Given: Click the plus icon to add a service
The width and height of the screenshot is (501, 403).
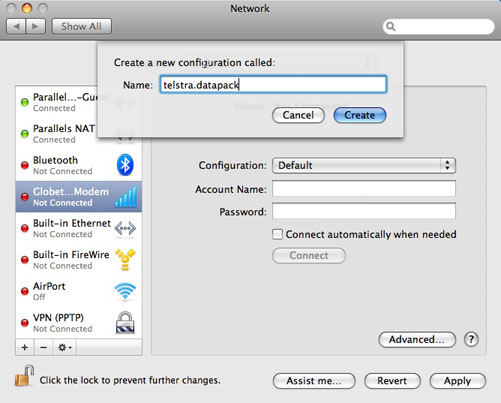Looking at the screenshot, I should 25,347.
